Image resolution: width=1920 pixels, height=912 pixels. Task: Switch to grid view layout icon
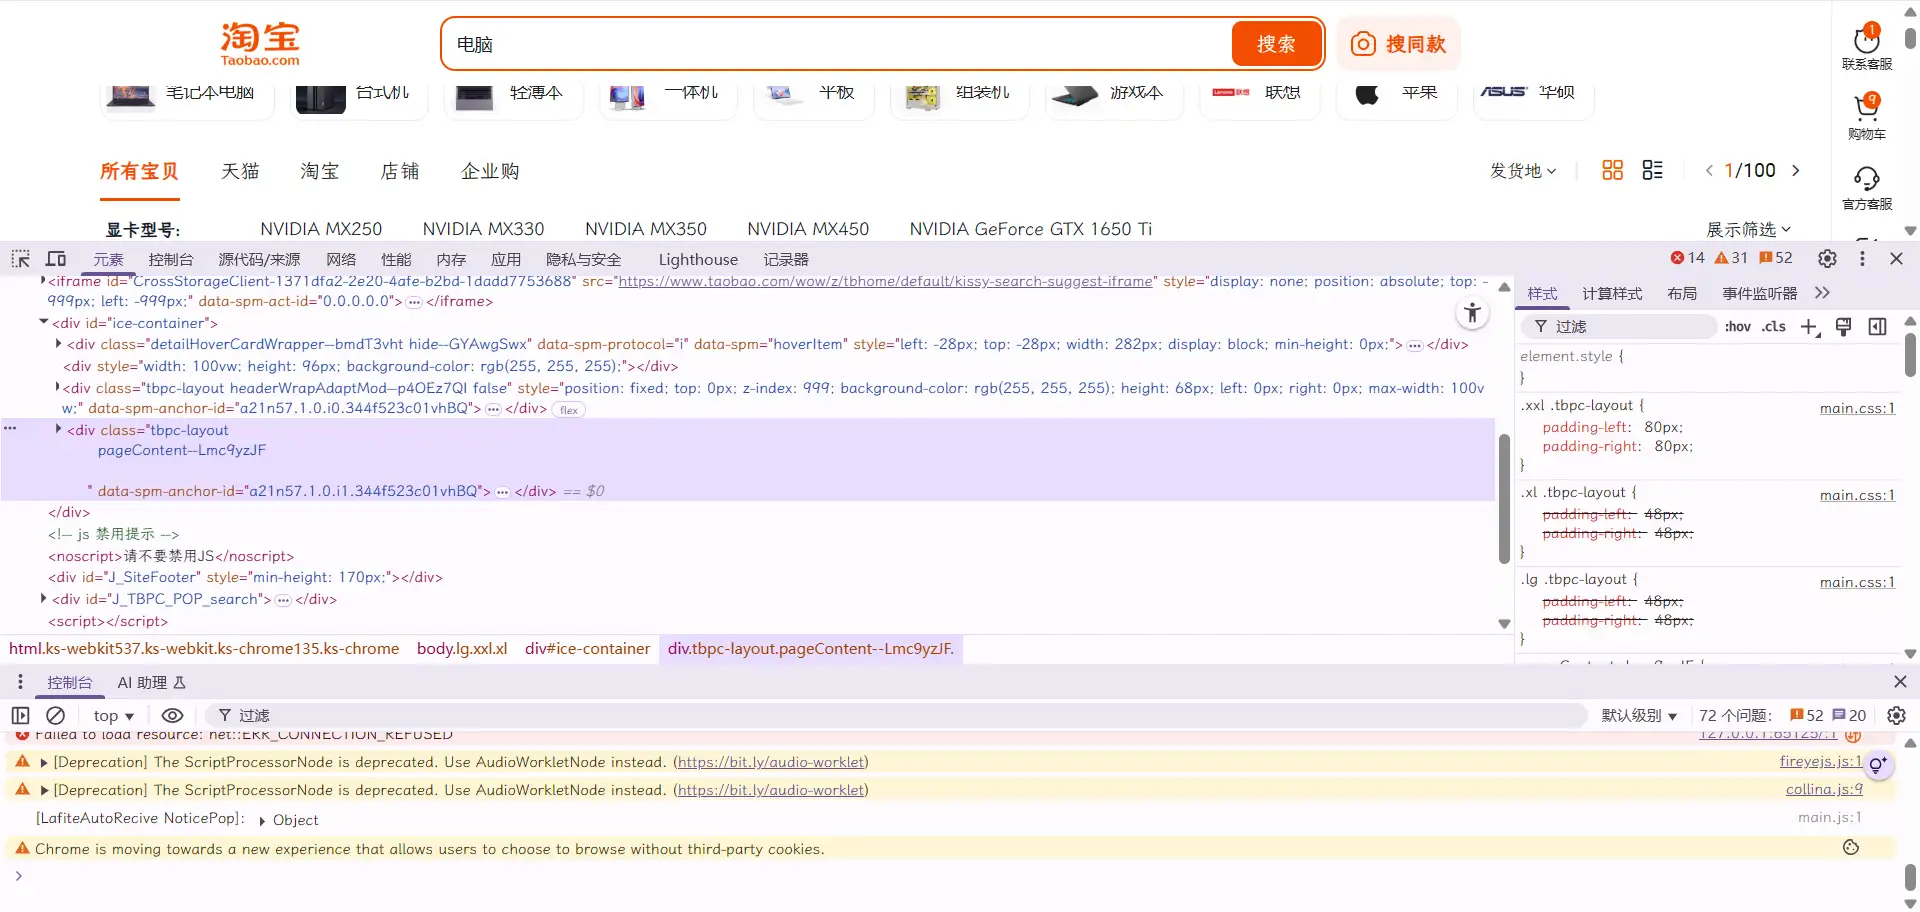tap(1612, 170)
